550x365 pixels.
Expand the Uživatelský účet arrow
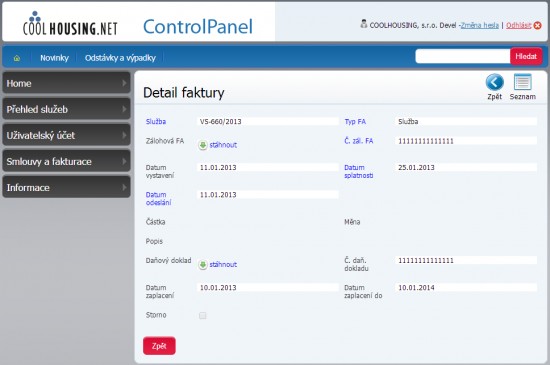[124, 135]
